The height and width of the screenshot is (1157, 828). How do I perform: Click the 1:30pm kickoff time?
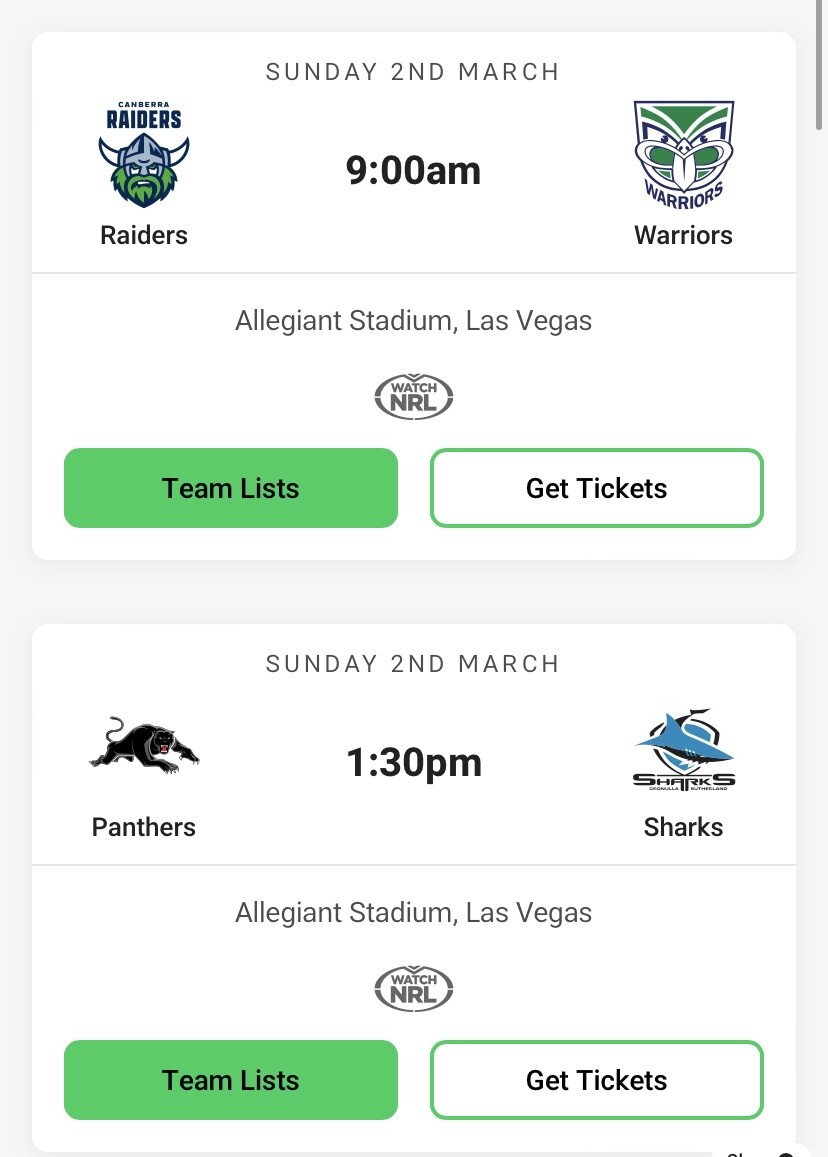414,763
